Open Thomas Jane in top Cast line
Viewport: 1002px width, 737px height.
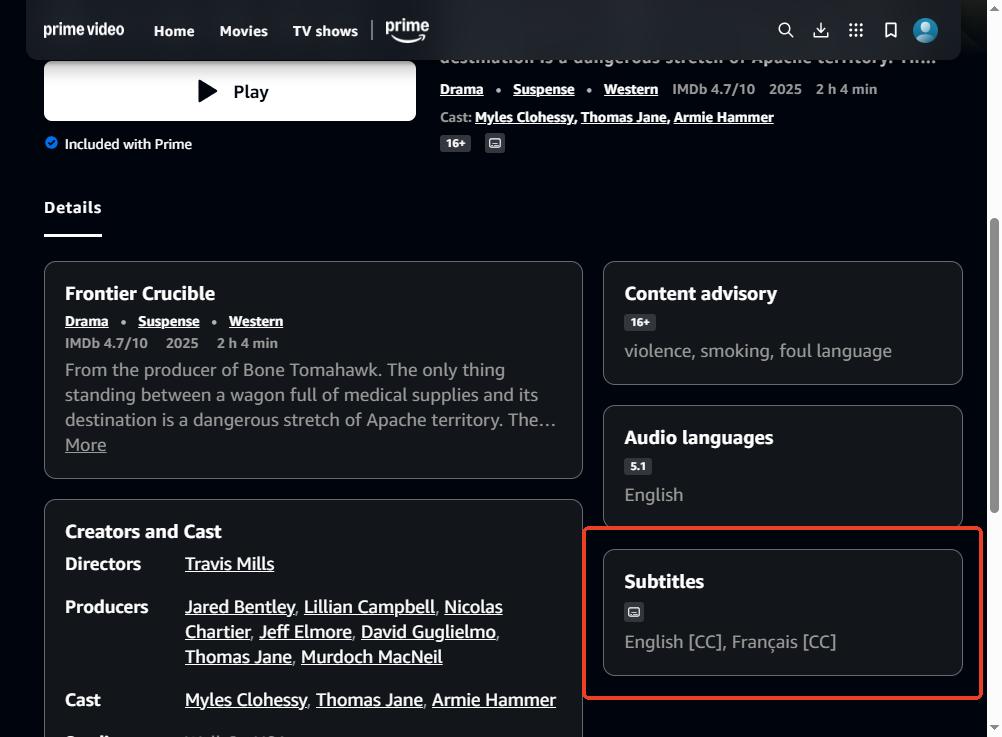click(x=623, y=117)
